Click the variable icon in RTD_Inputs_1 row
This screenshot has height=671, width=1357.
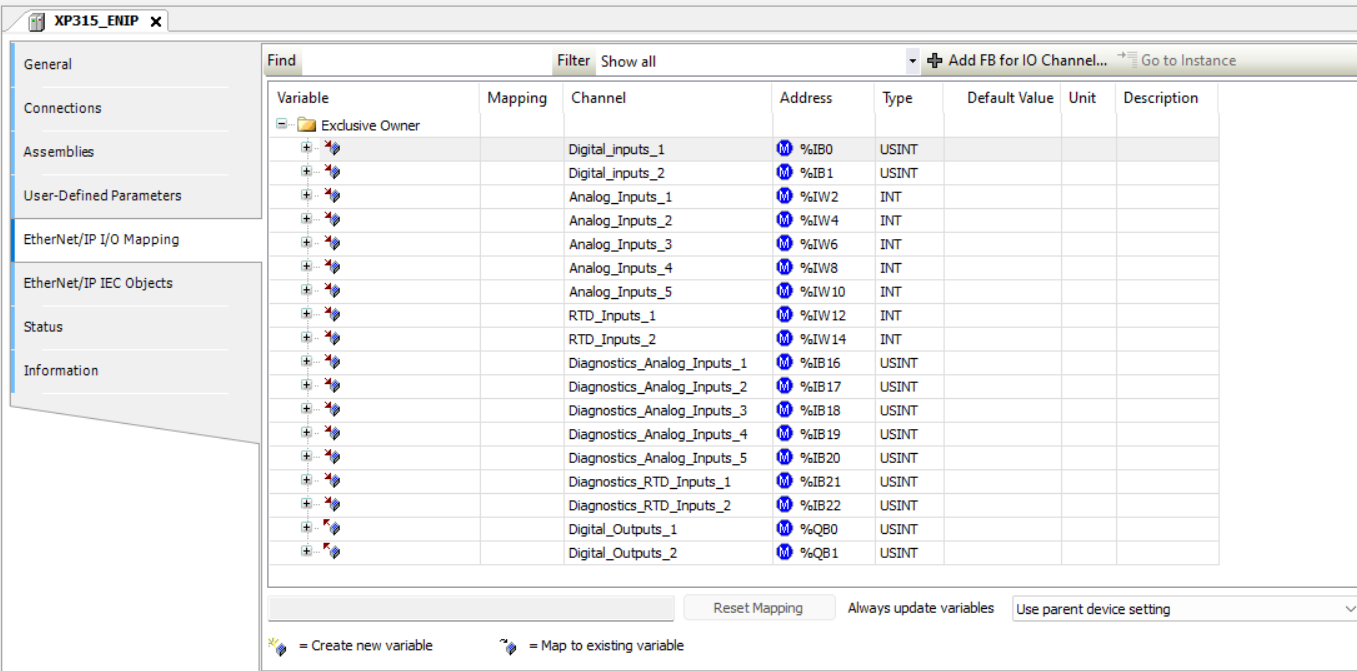(x=332, y=315)
